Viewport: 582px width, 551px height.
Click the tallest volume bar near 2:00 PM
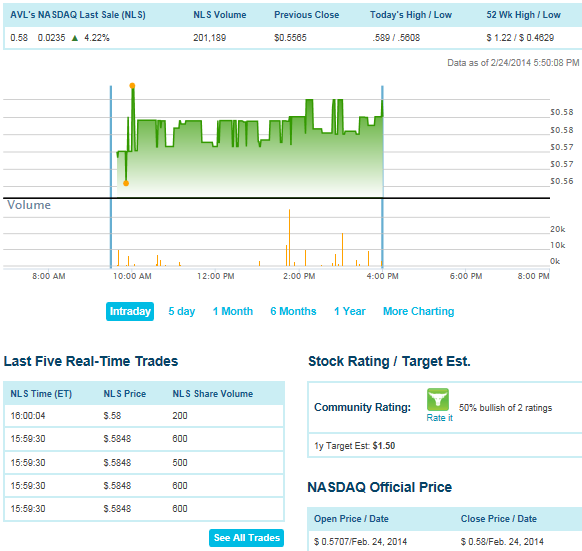click(290, 238)
